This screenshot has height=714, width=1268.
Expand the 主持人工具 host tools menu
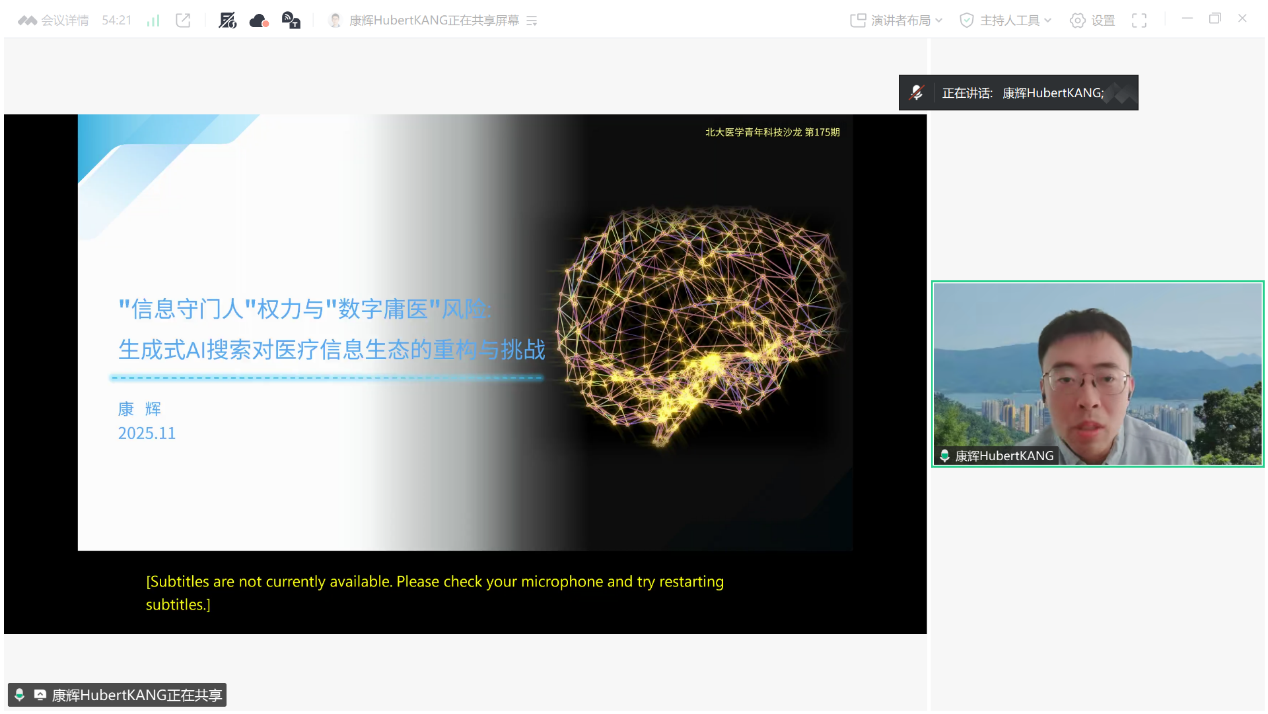click(x=1005, y=20)
